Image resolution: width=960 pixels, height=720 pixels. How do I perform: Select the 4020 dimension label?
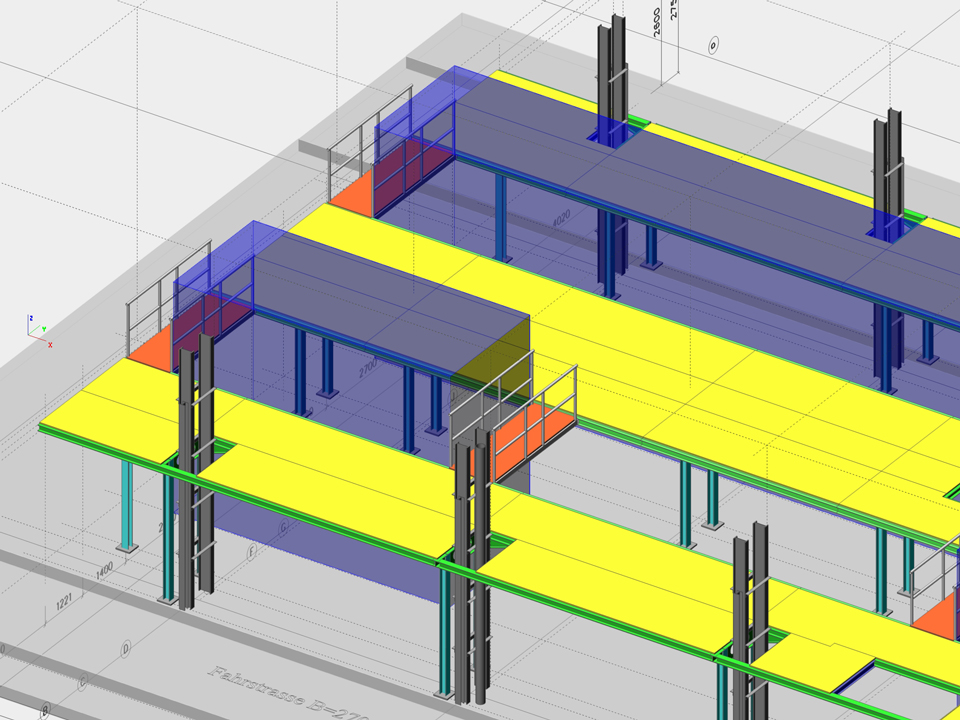click(x=561, y=220)
